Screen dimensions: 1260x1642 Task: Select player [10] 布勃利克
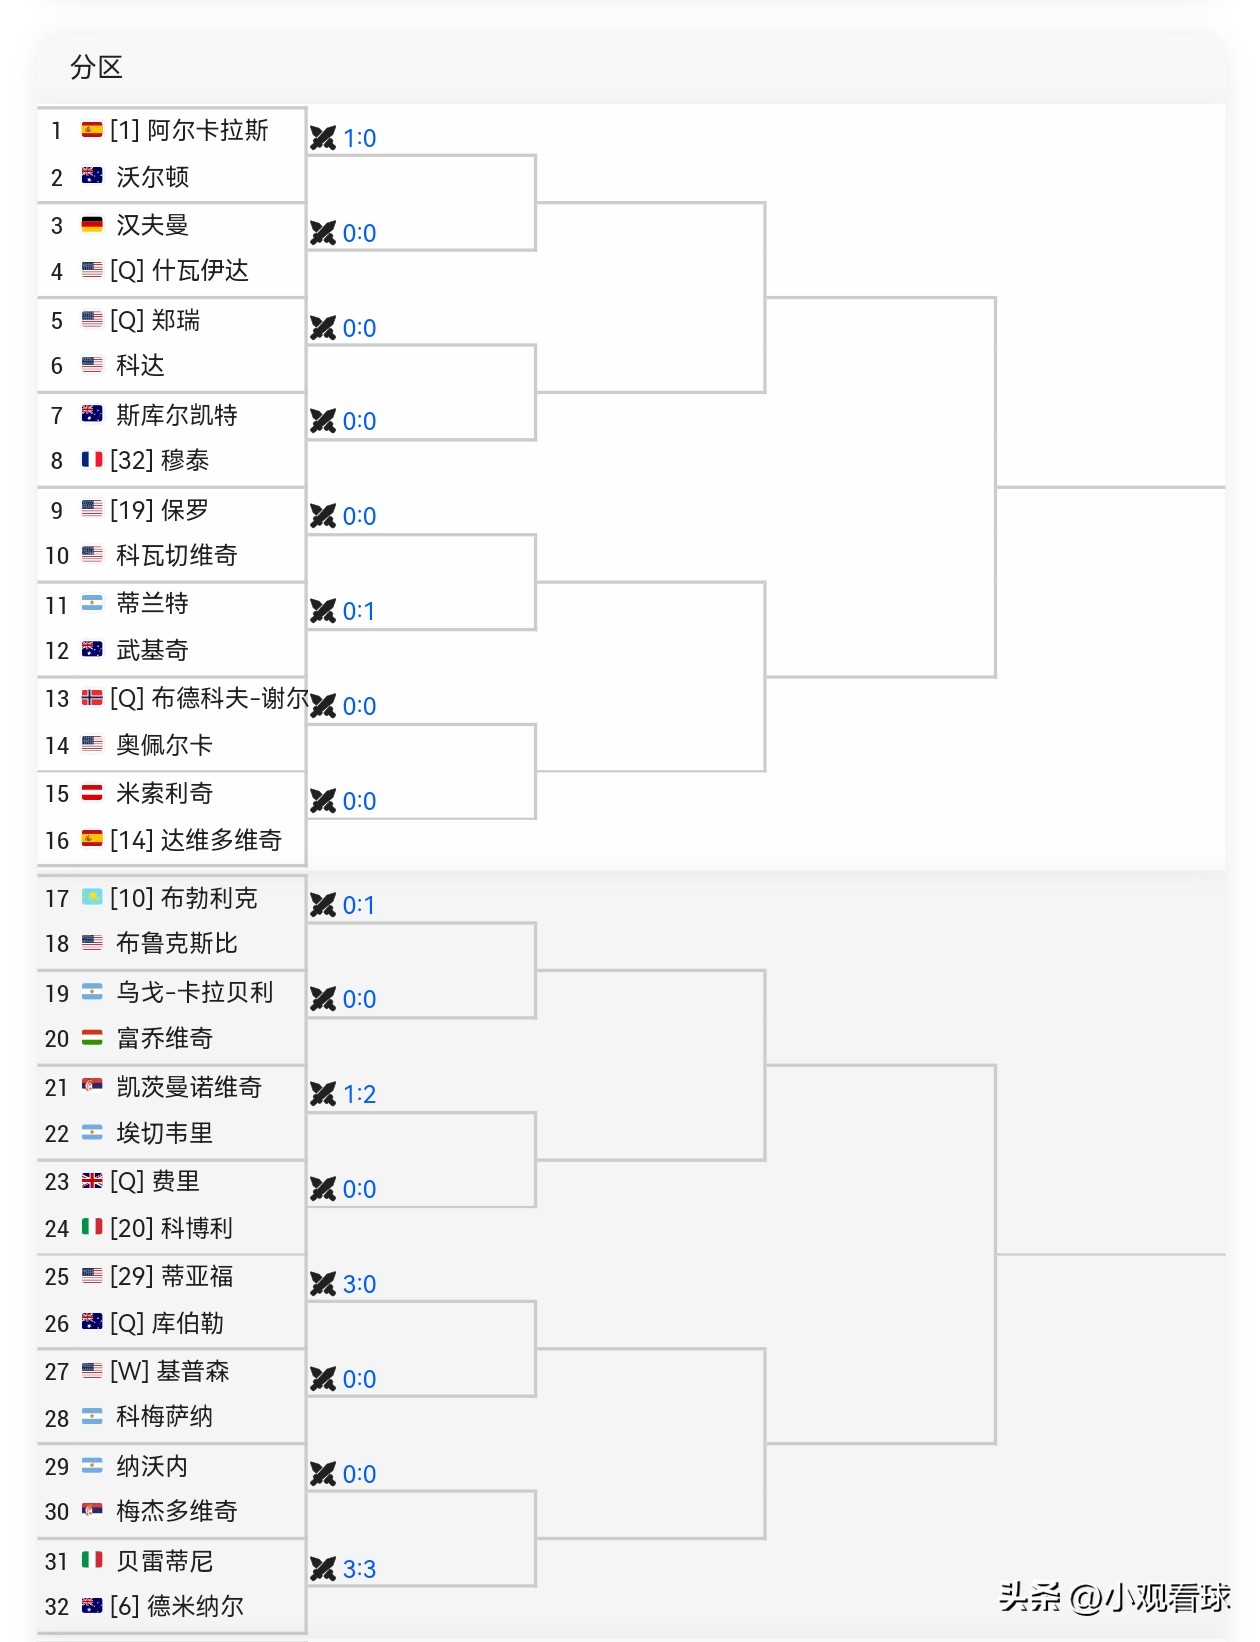pyautogui.click(x=184, y=898)
